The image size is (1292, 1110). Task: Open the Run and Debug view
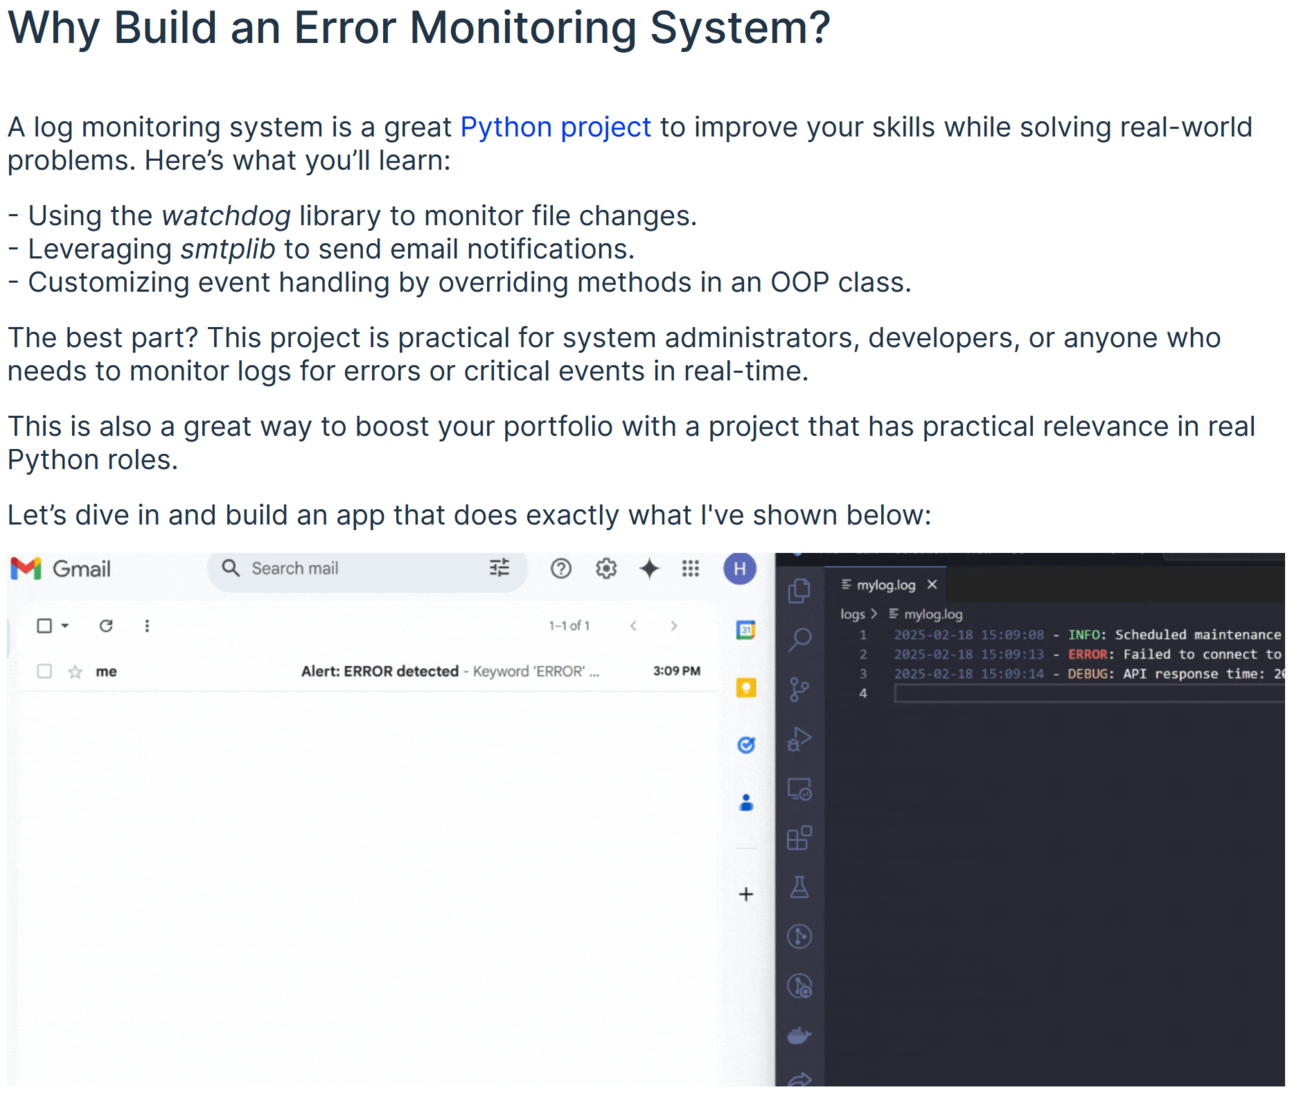point(799,740)
